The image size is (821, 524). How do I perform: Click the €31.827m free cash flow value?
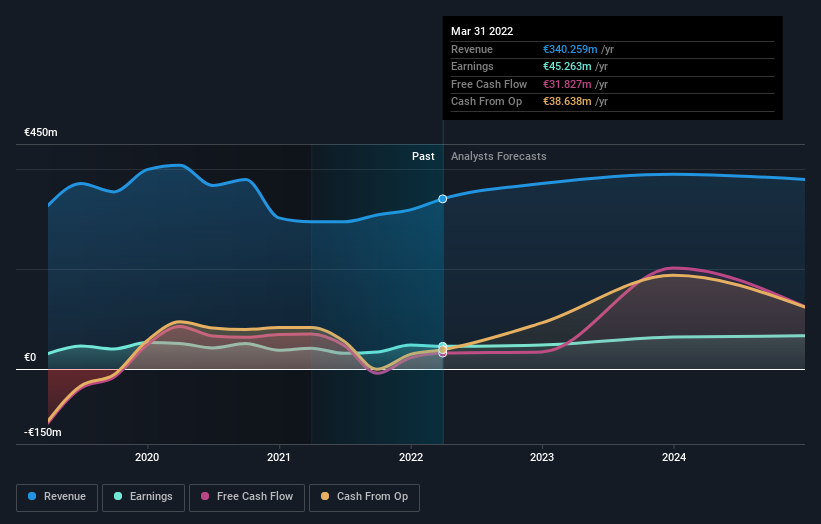coord(567,84)
